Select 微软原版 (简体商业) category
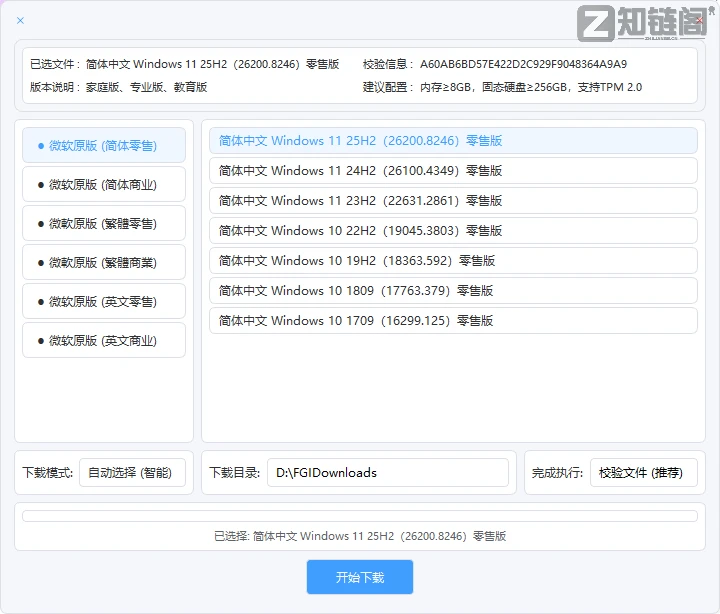 coord(104,184)
